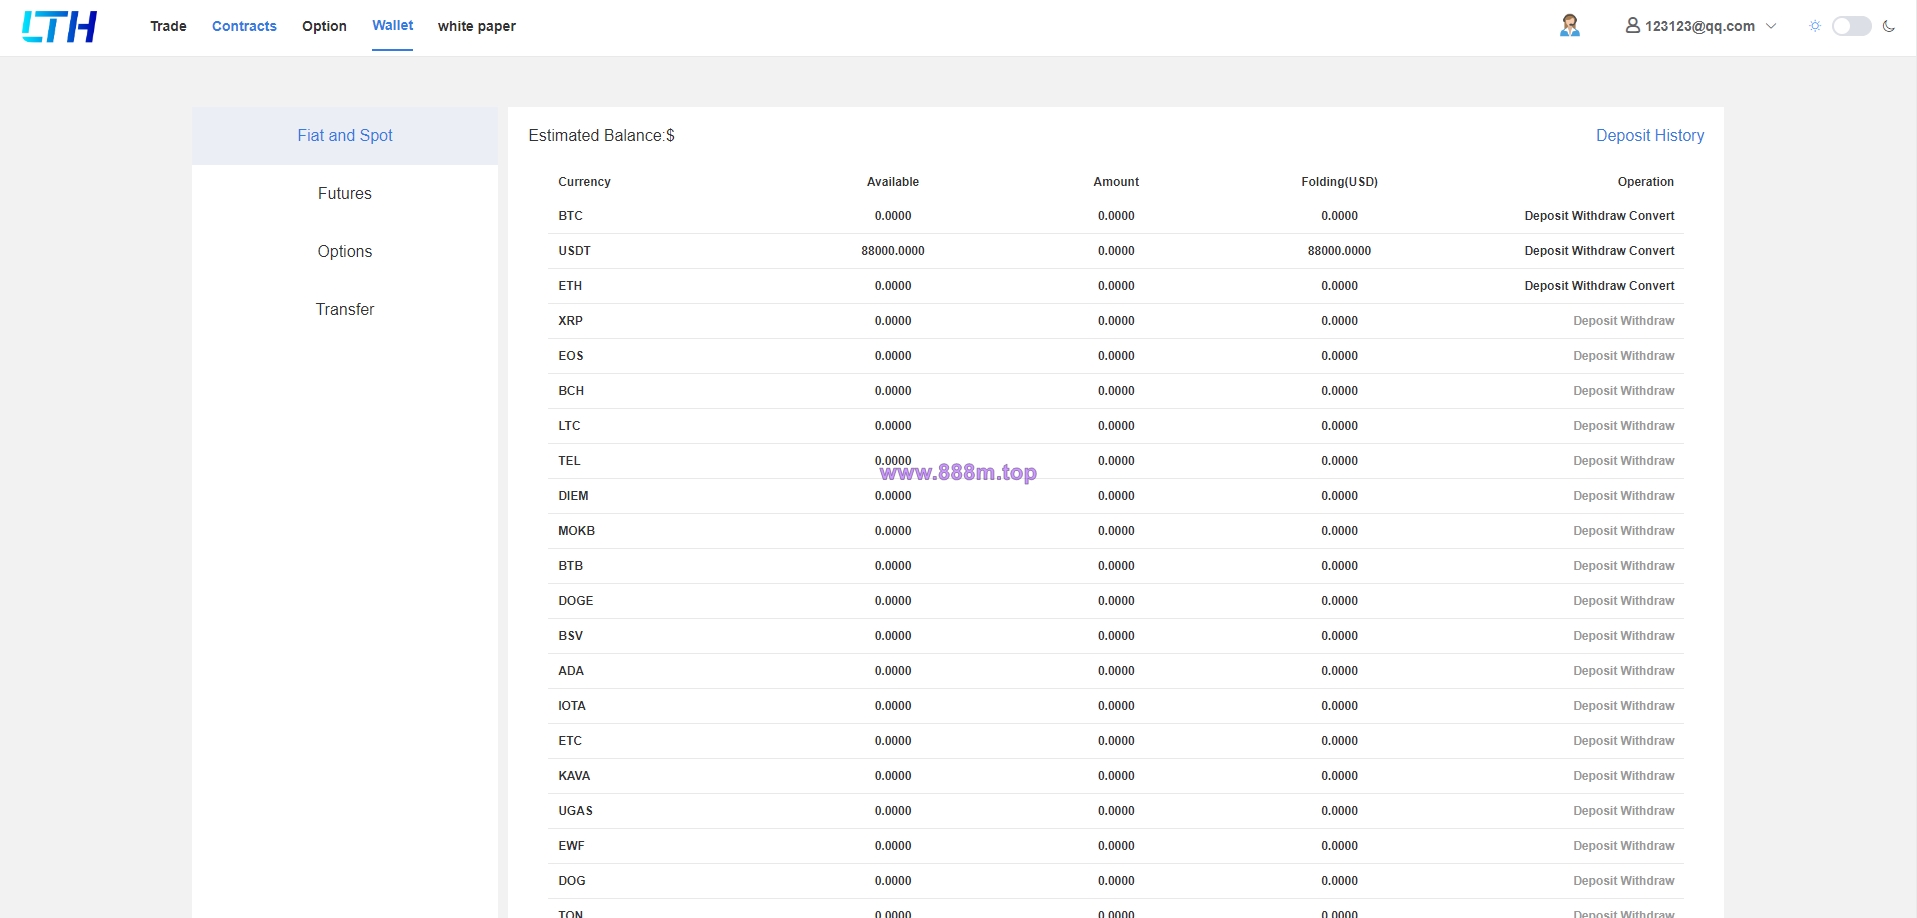The image size is (1917, 918).
Task: Click USDT Folding(USD) value 88000.0000
Action: click(1339, 251)
